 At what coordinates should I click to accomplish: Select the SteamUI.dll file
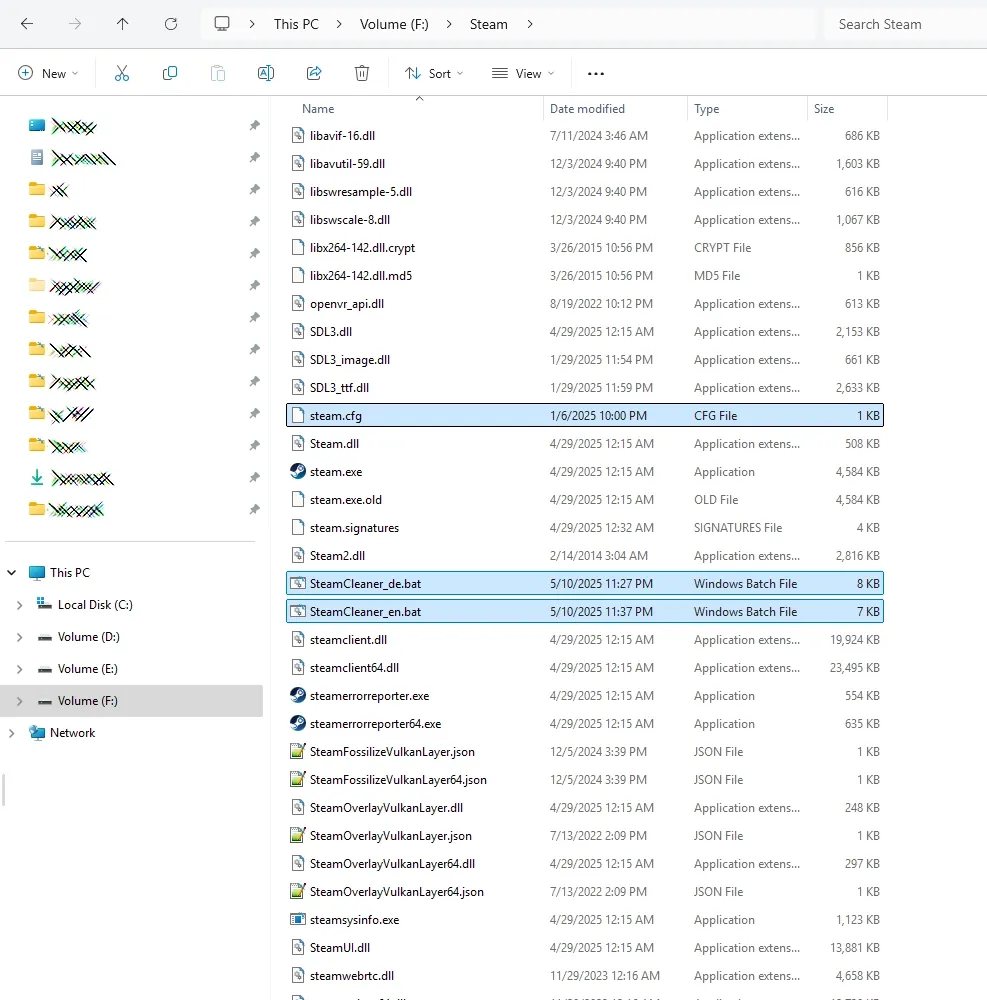[x=585, y=947]
